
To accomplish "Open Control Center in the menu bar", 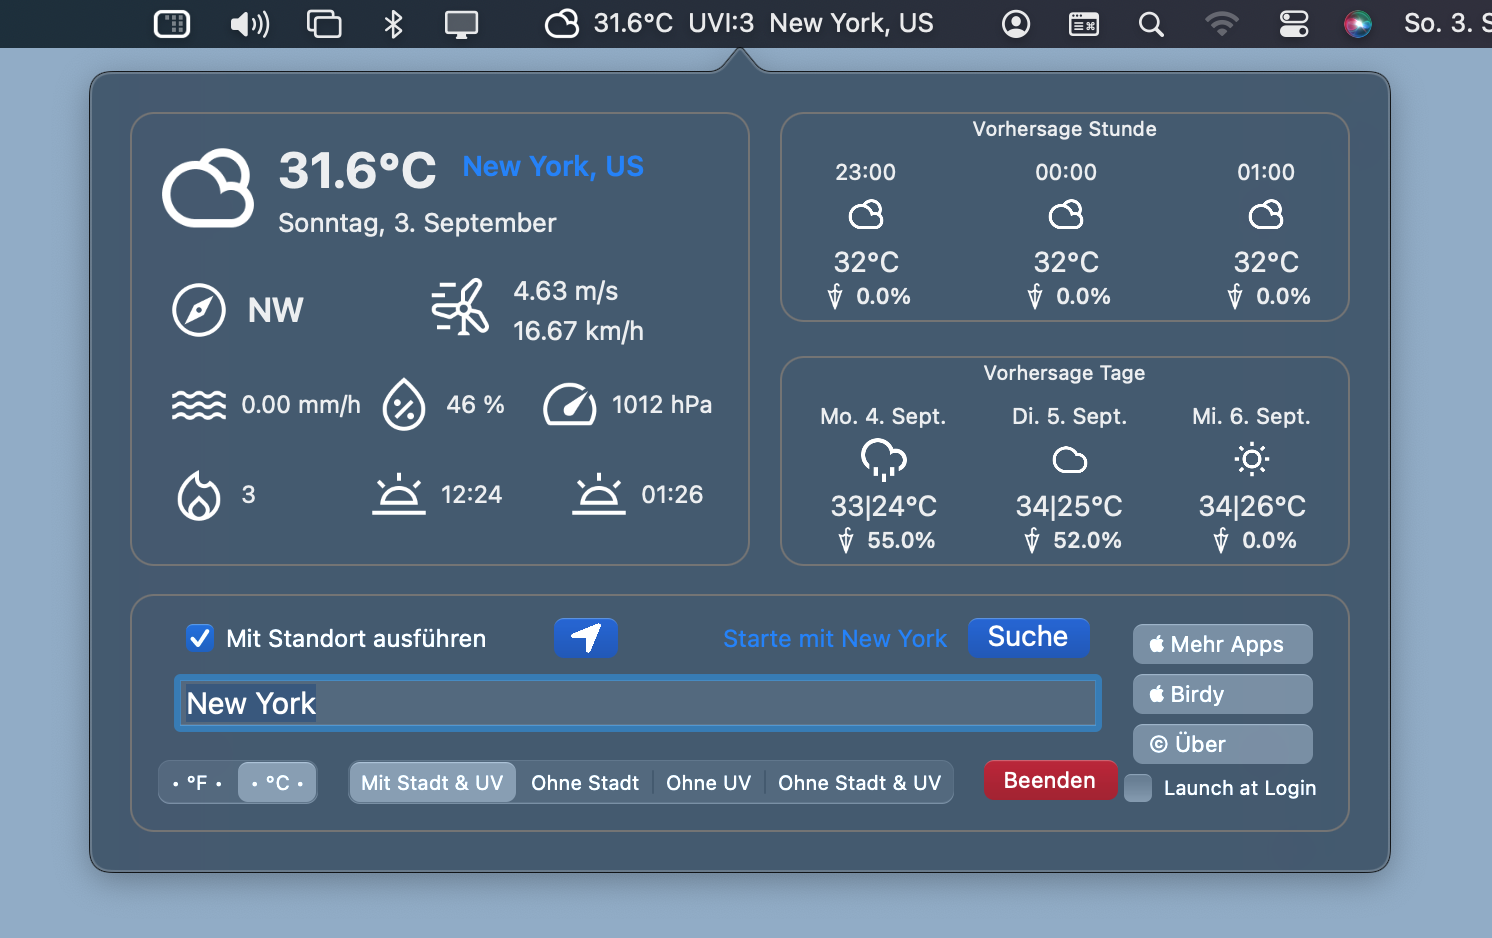I will pos(1294,24).
